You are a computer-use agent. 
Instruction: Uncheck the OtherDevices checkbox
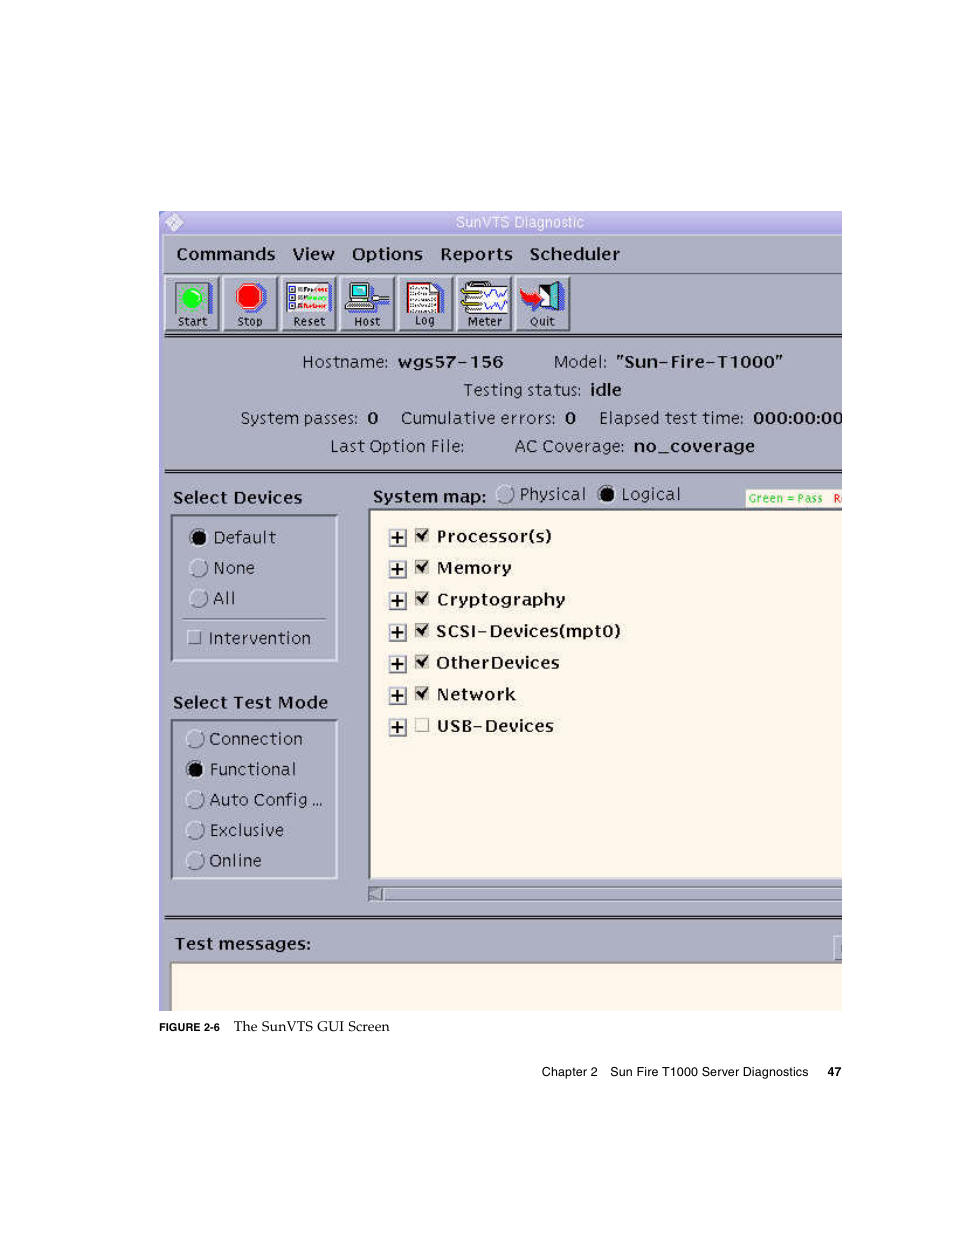coord(422,662)
